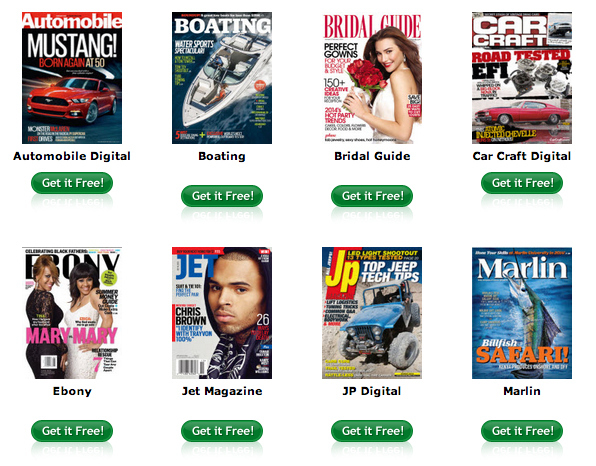Get Automobile Digital free via green button
Screen dimensions: 596x466
click(x=72, y=183)
